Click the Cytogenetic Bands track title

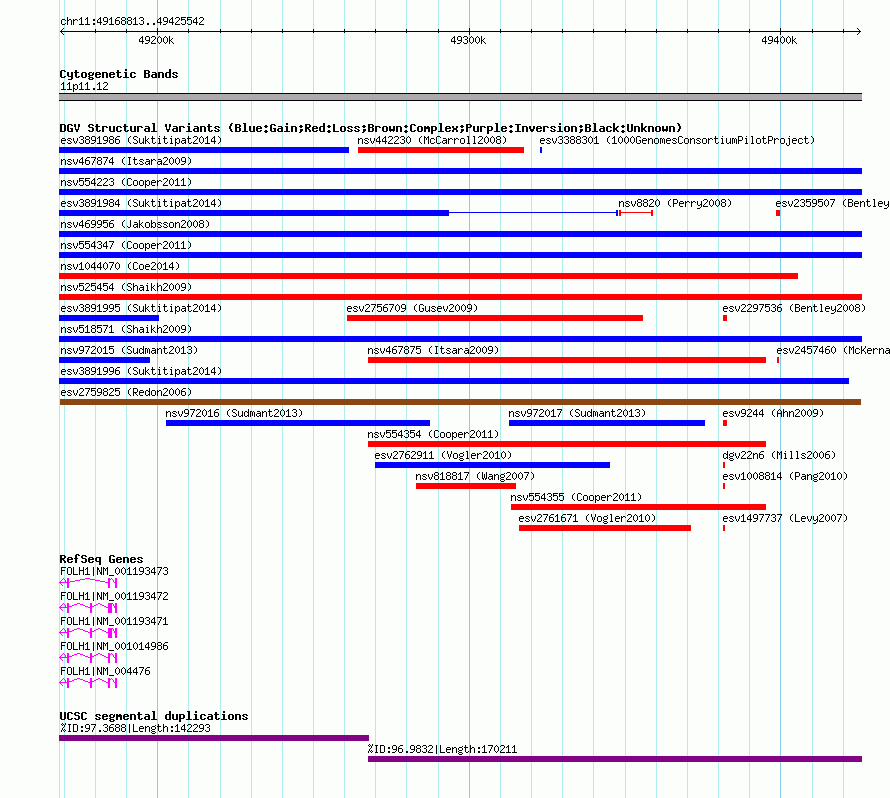click(x=119, y=74)
